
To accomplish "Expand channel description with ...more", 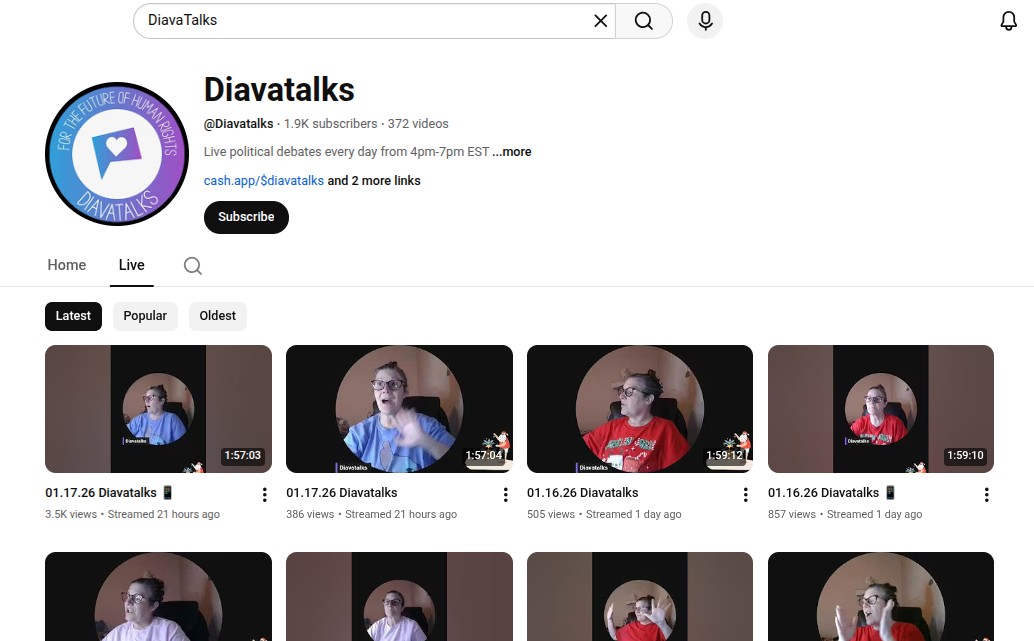I will pos(512,152).
